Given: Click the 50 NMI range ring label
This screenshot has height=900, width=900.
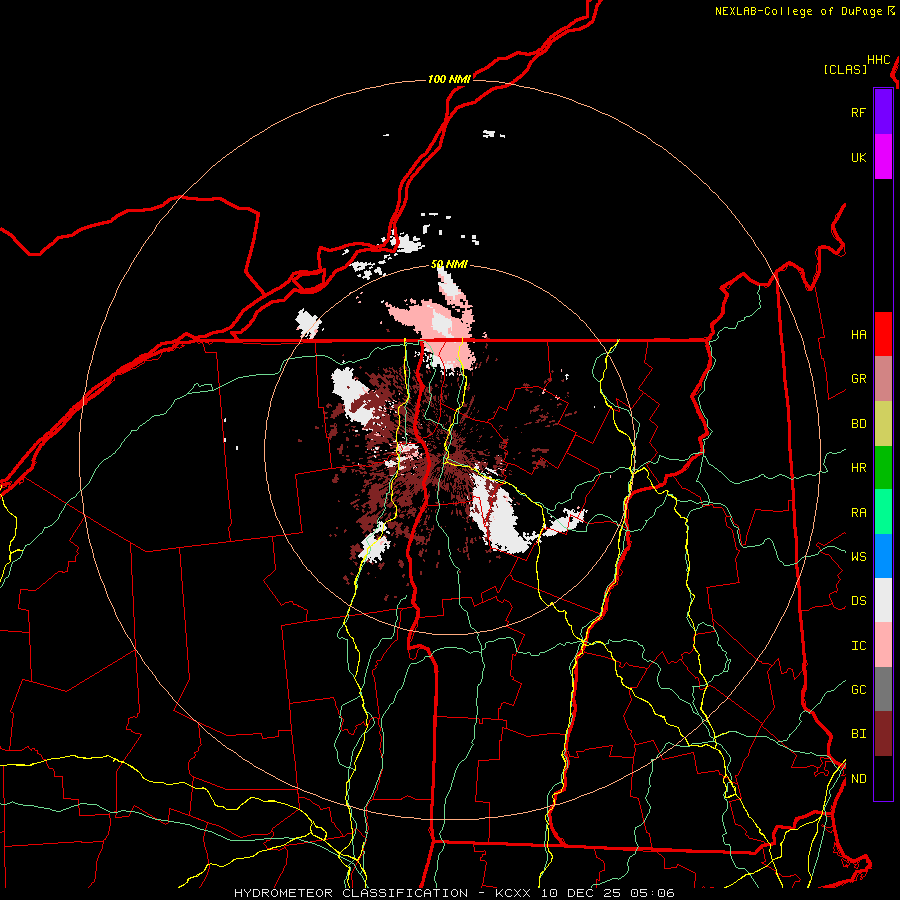Looking at the screenshot, I should pyautogui.click(x=449, y=265).
